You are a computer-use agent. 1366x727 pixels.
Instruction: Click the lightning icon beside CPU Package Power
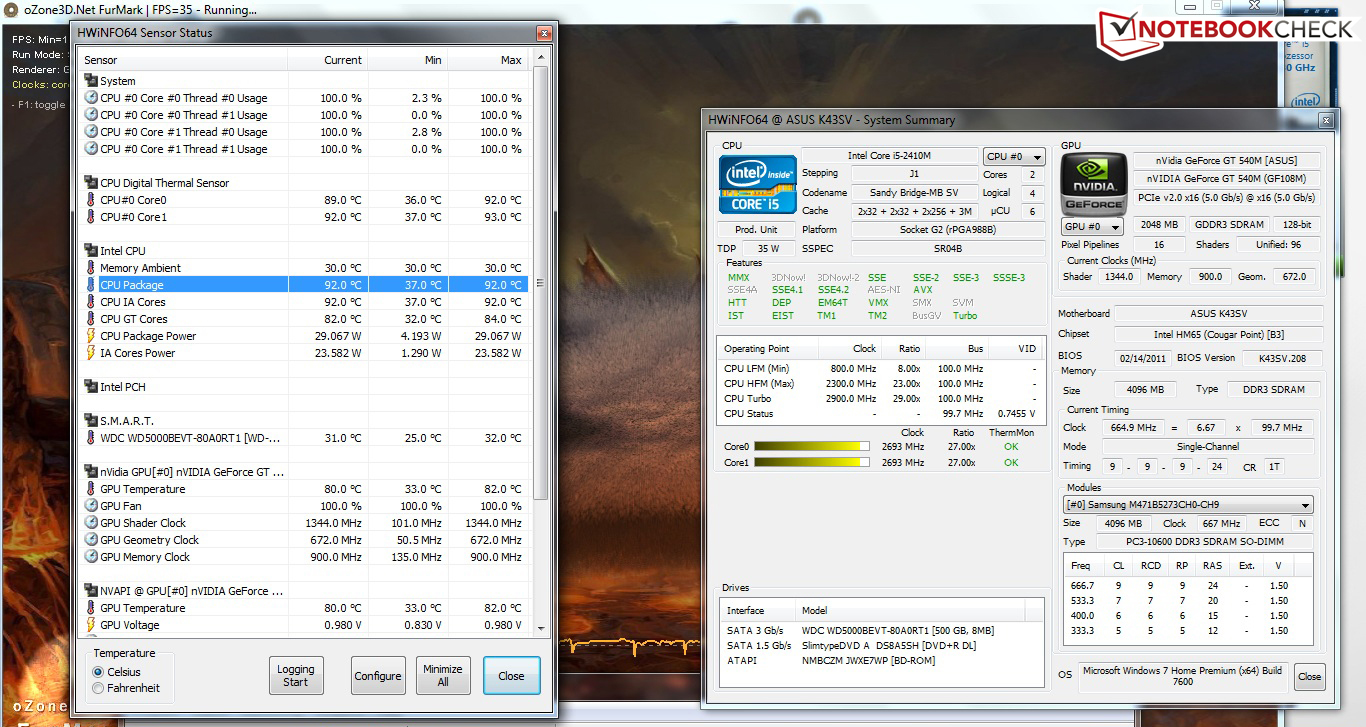pos(91,336)
